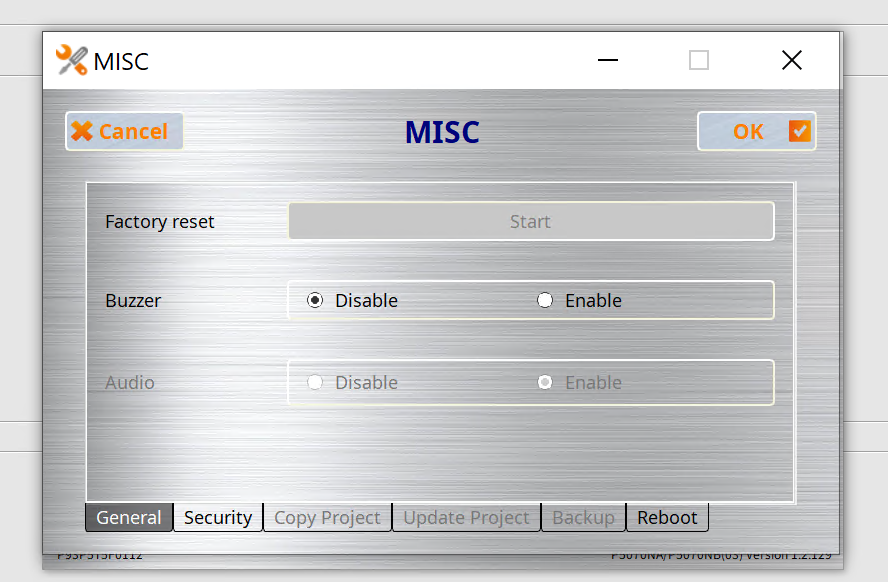Click the Buzzer label text
The width and height of the screenshot is (888, 582).
pos(133,300)
